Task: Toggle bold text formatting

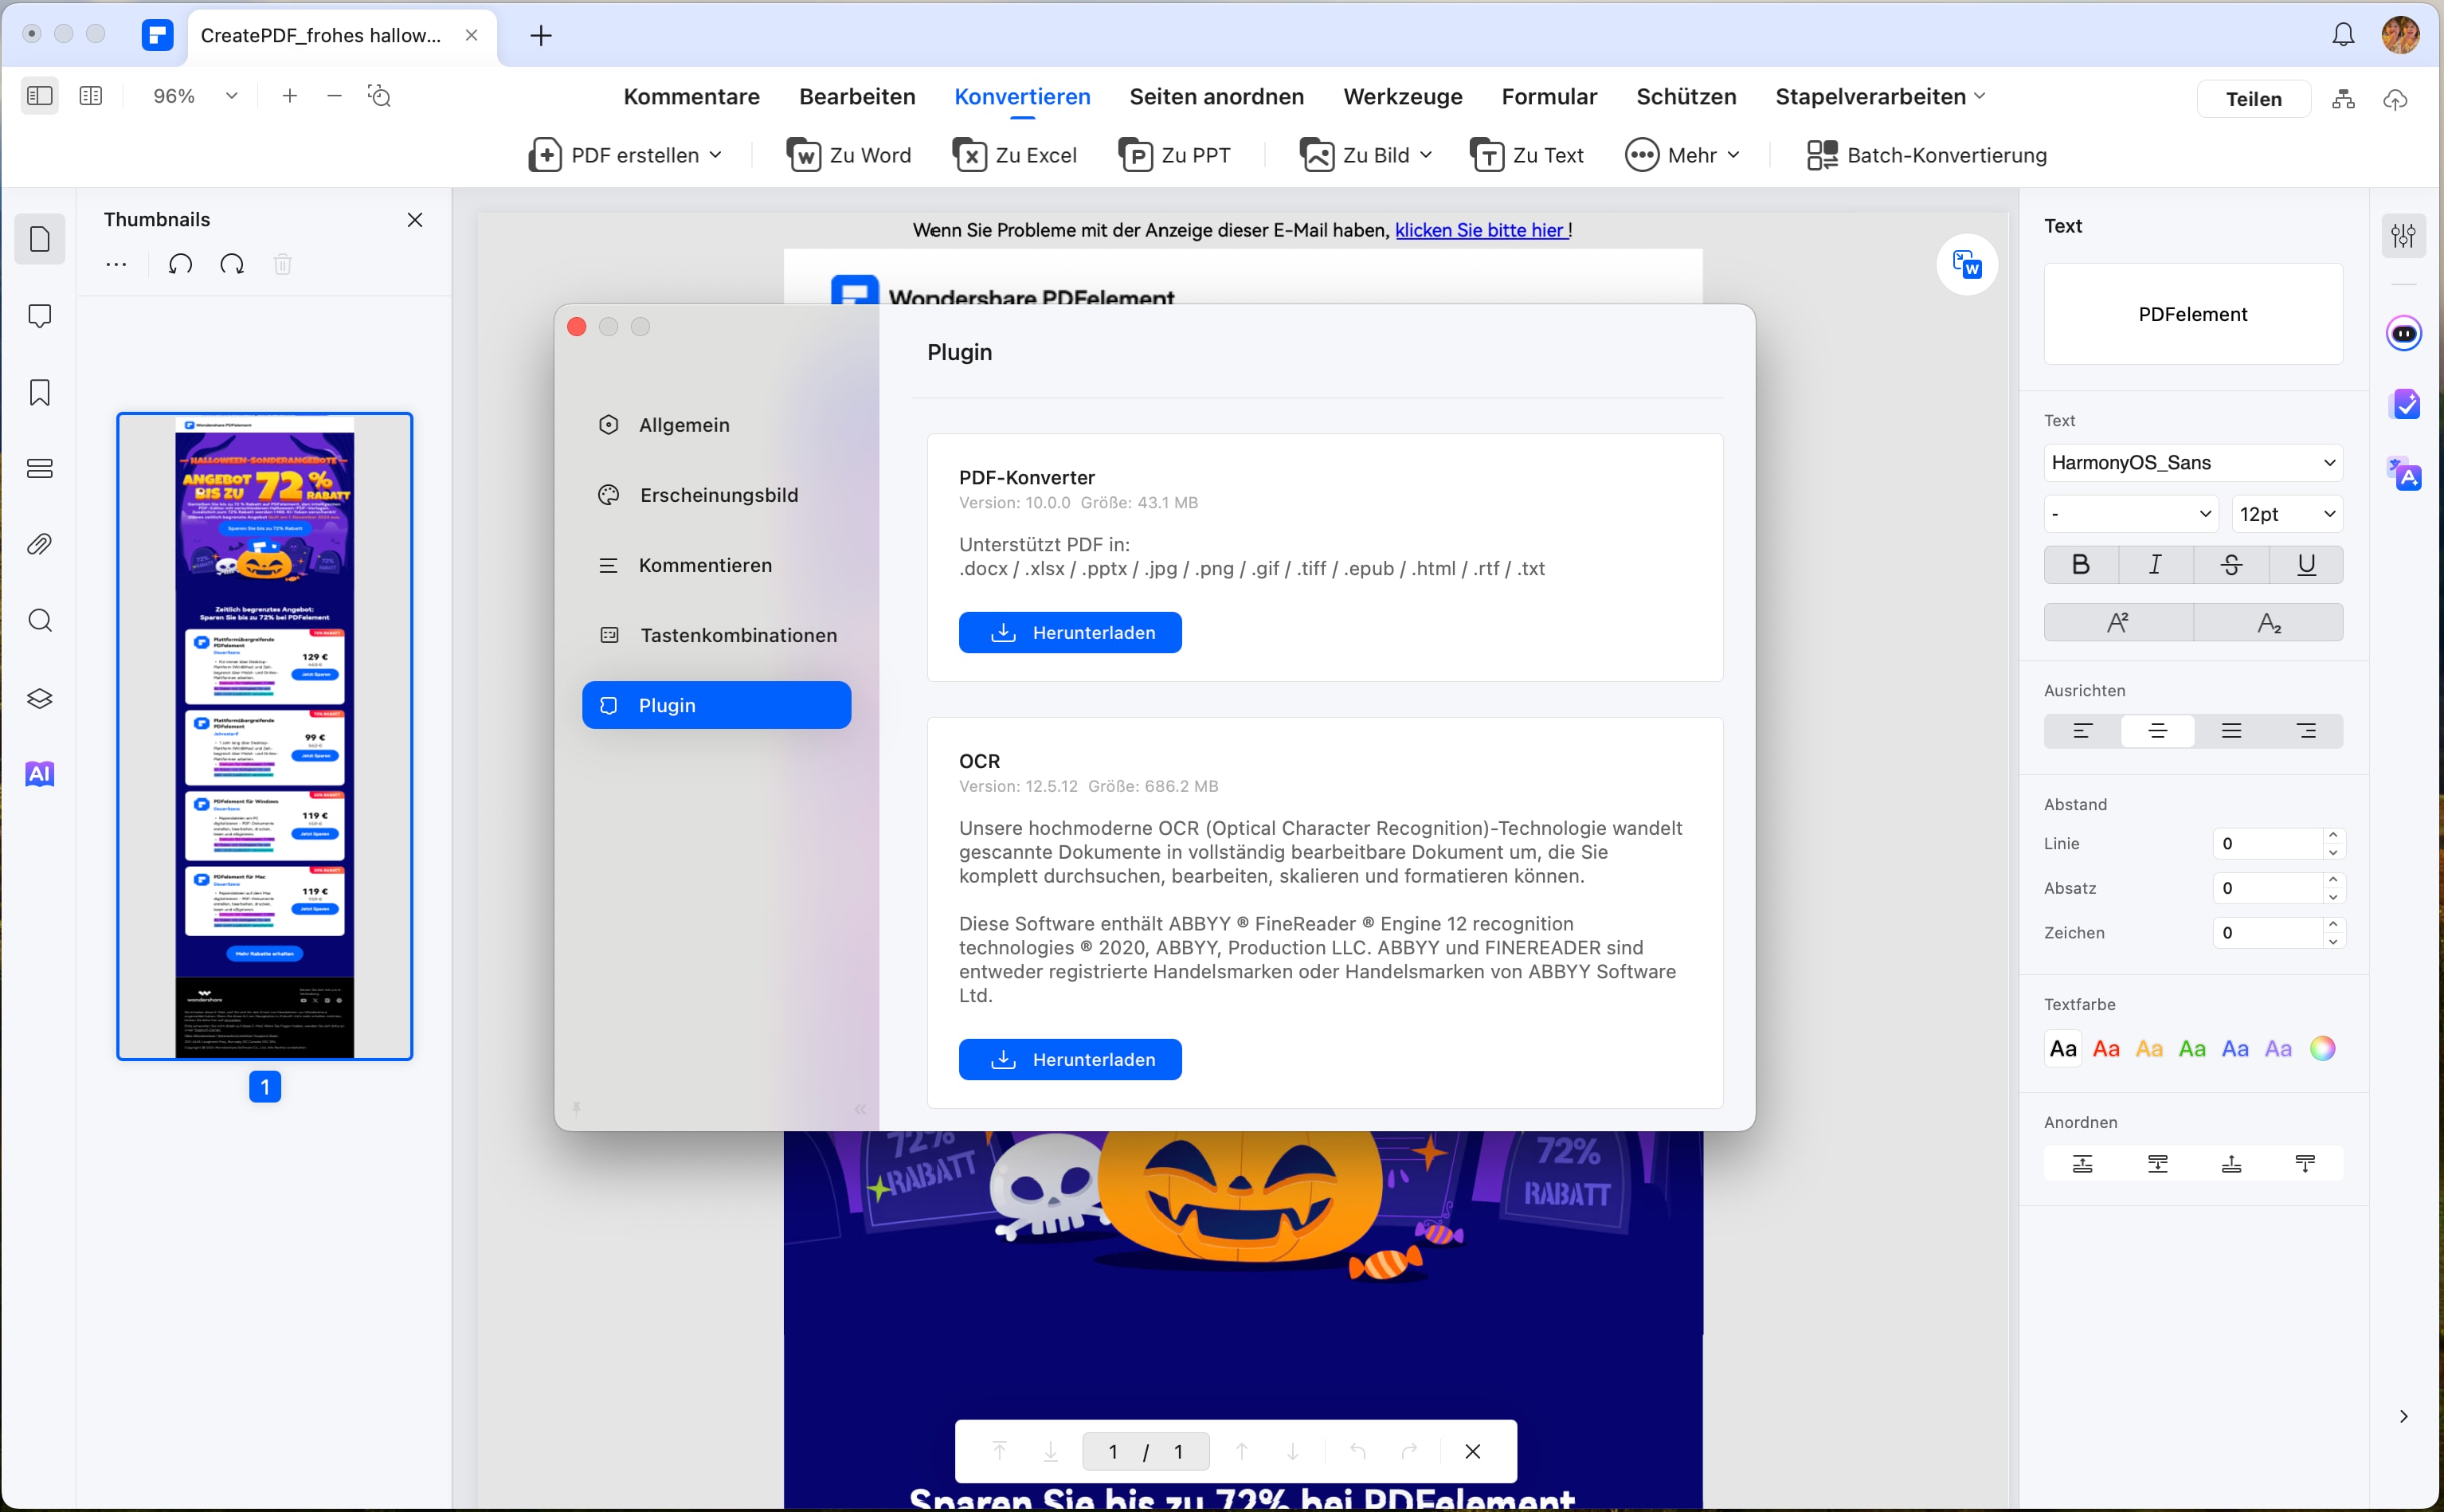Action: (x=2081, y=565)
